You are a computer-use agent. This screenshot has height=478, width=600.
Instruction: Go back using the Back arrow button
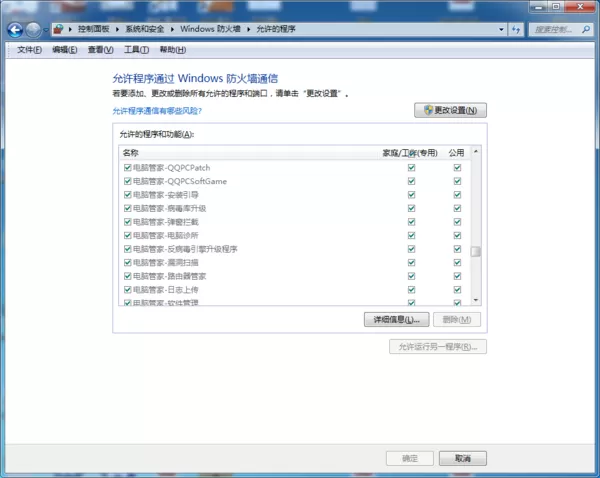[15, 30]
